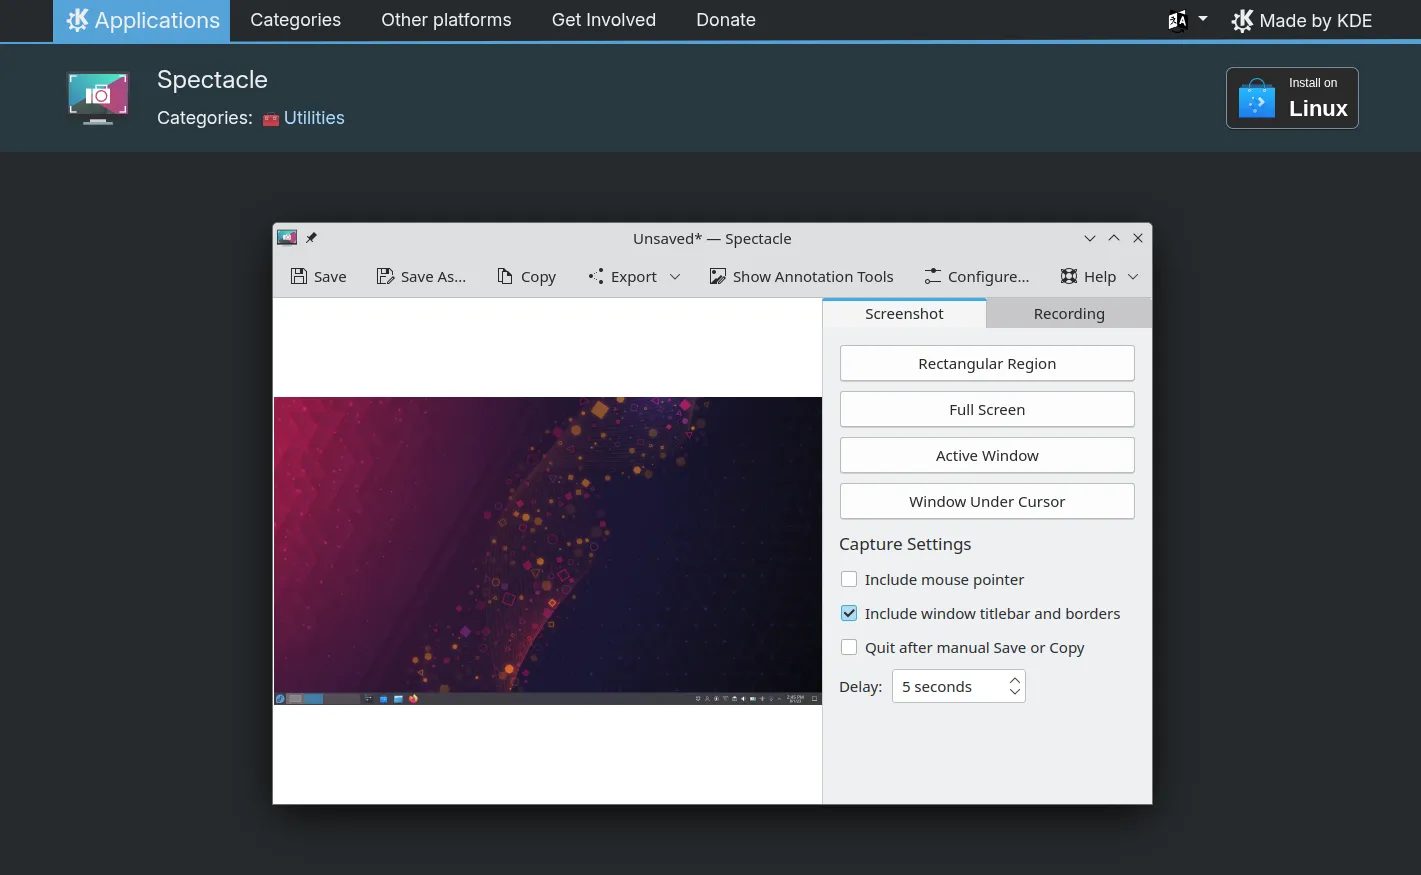Click the Copy icon in Spectacle toolbar
Viewport: 1421px width, 875px height.
(505, 277)
